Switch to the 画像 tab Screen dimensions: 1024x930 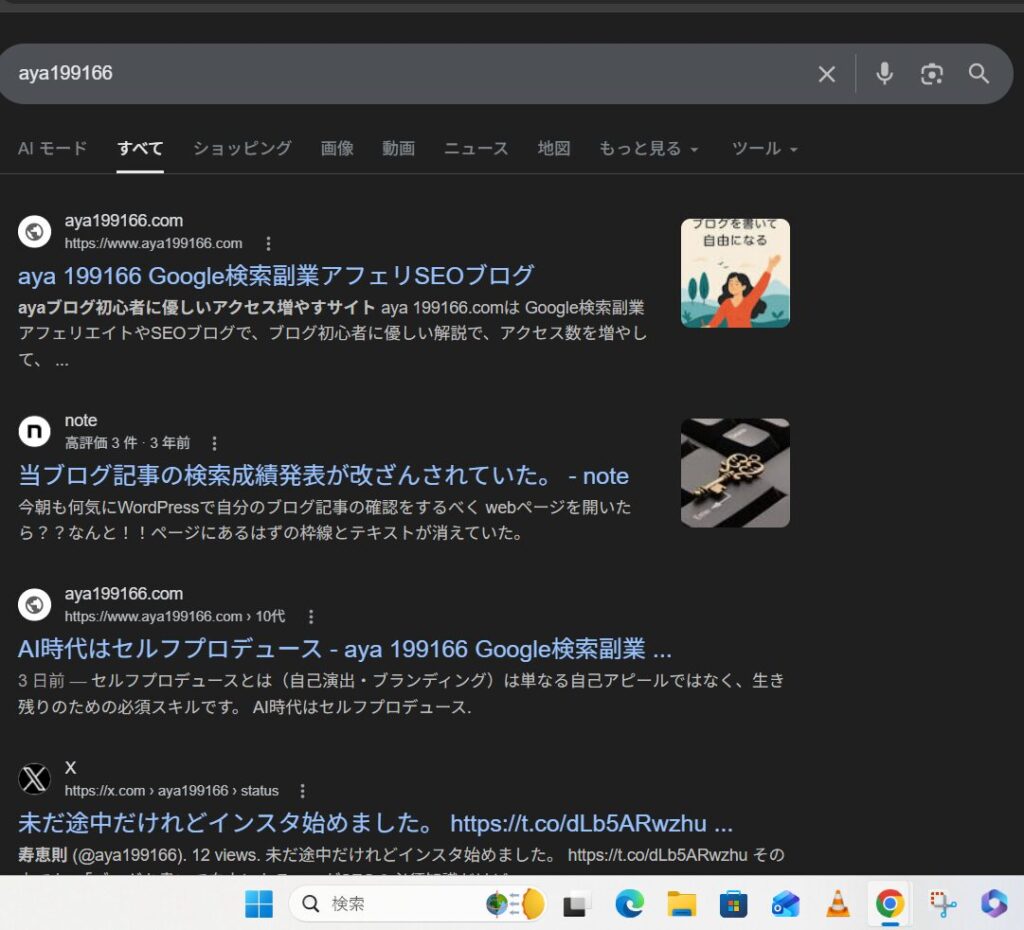point(337,148)
